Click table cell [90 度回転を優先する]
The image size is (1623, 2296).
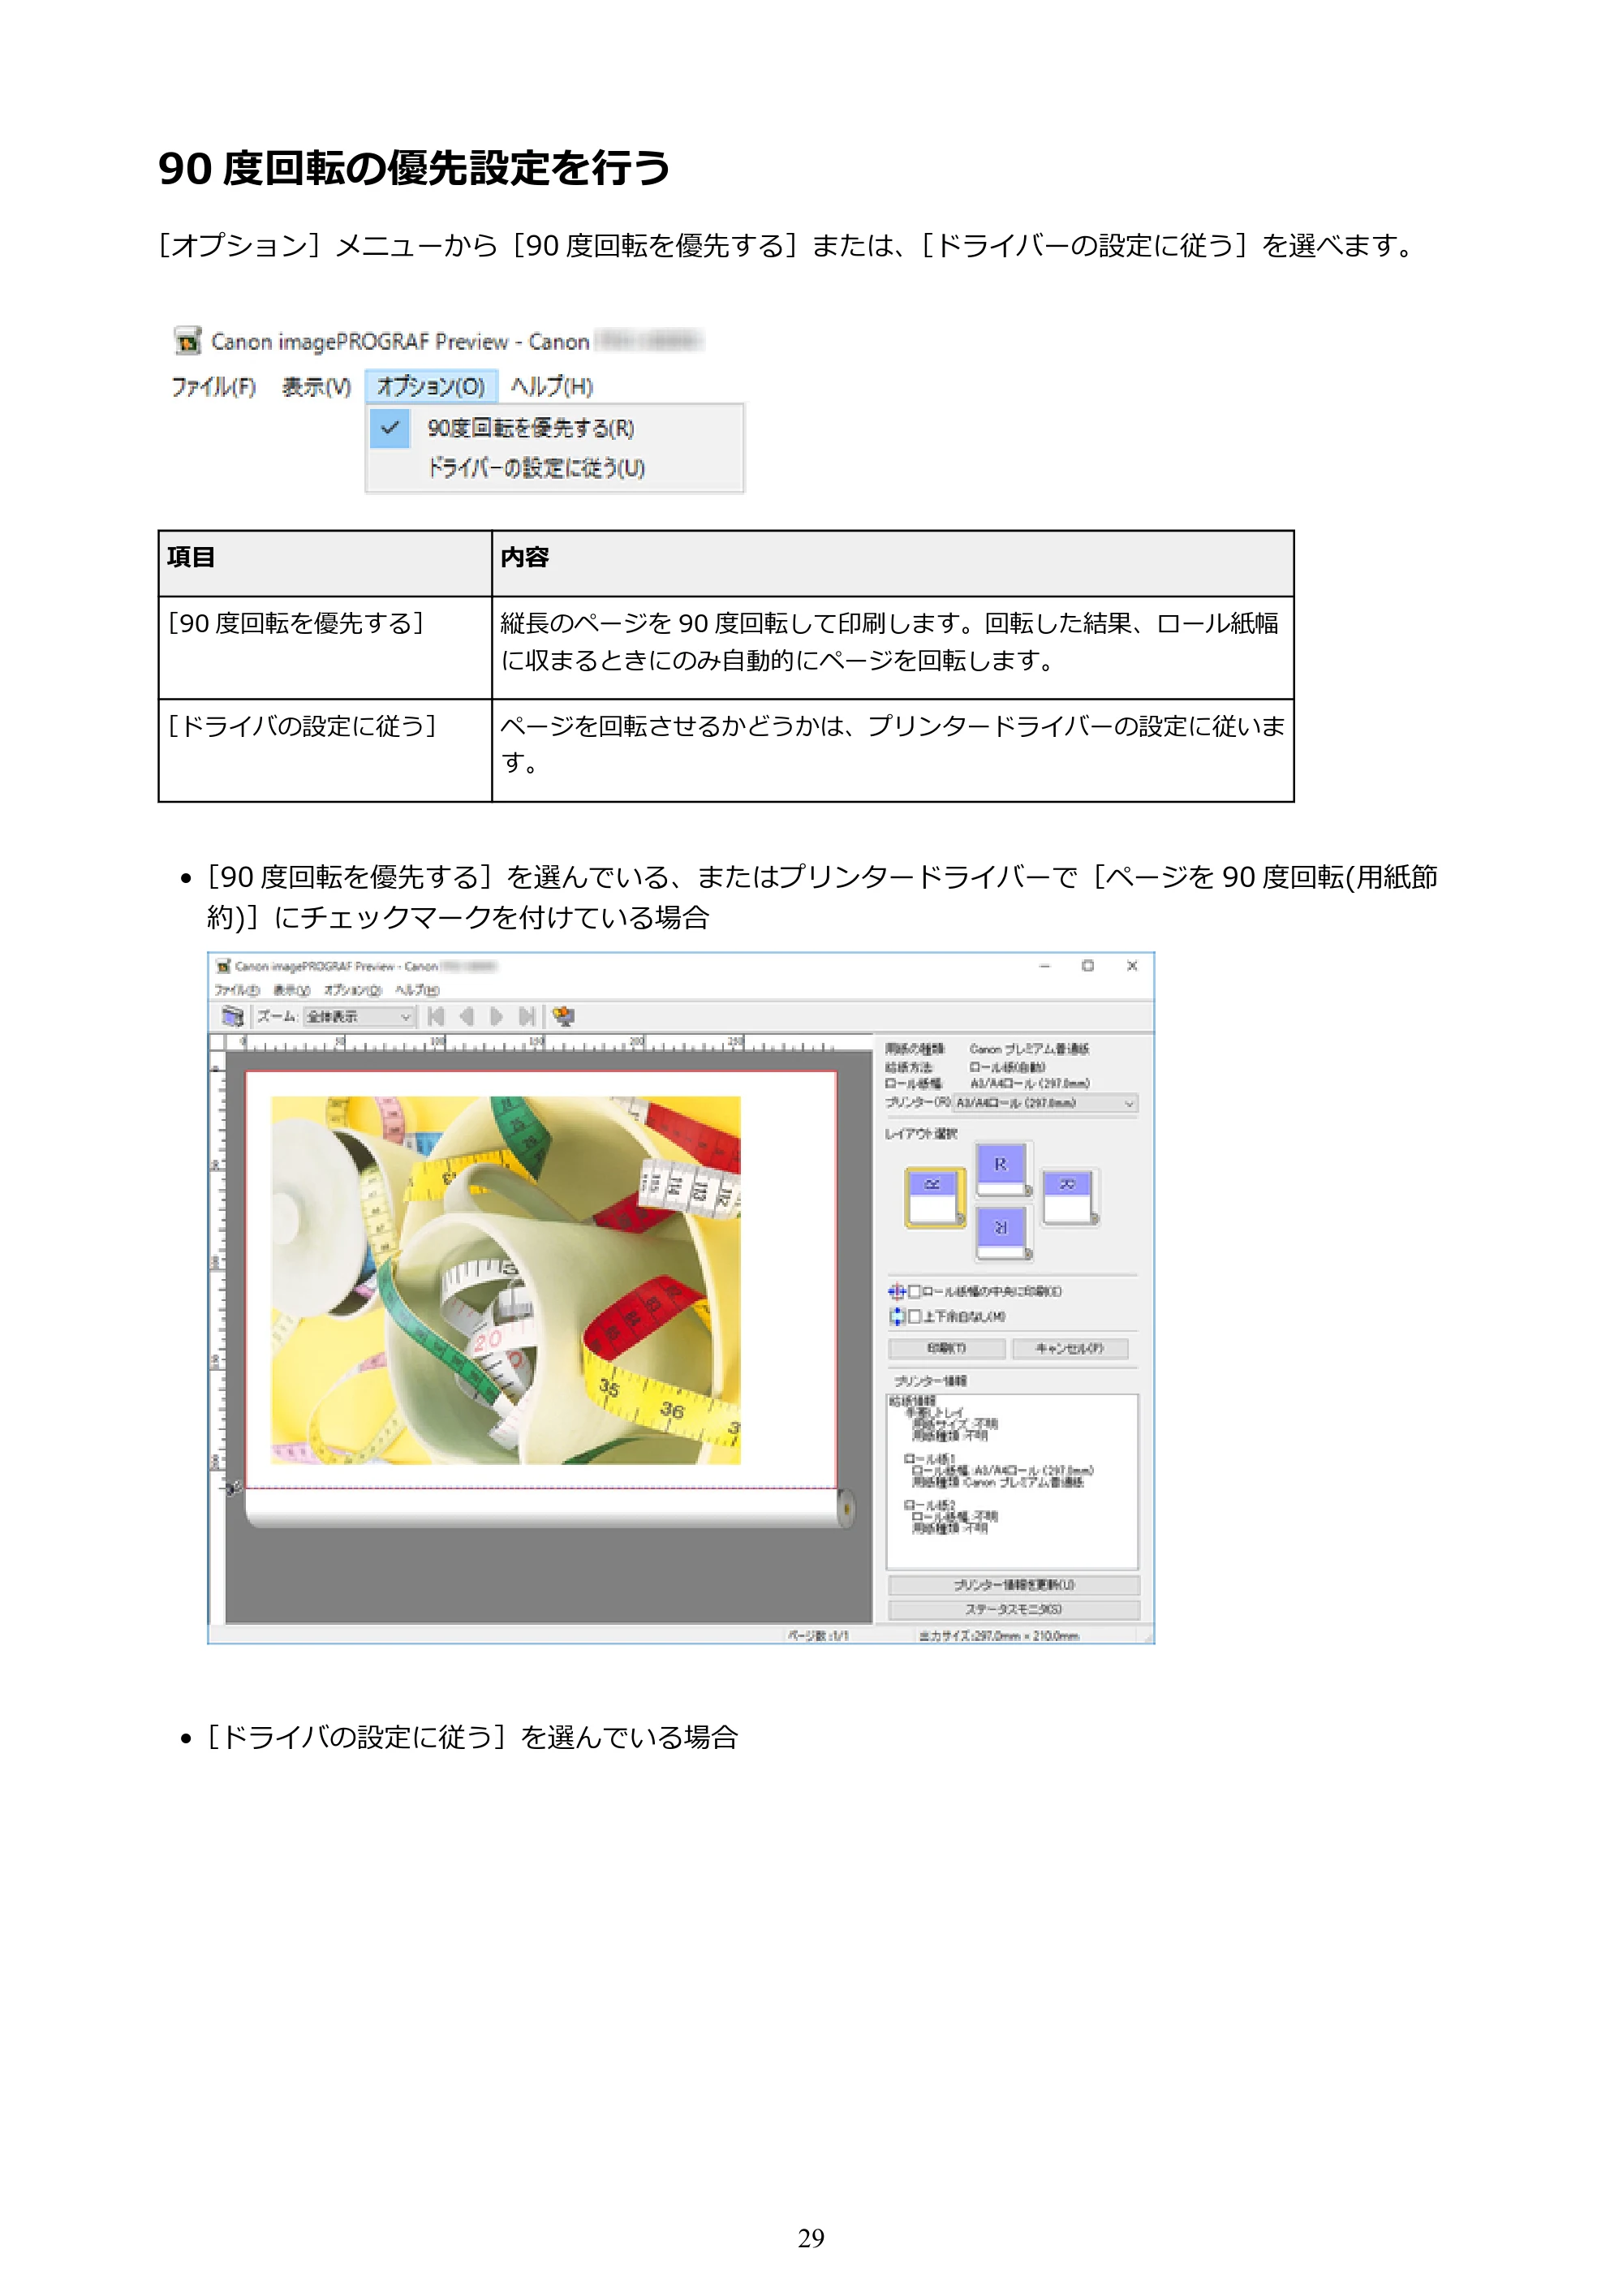coord(325,648)
